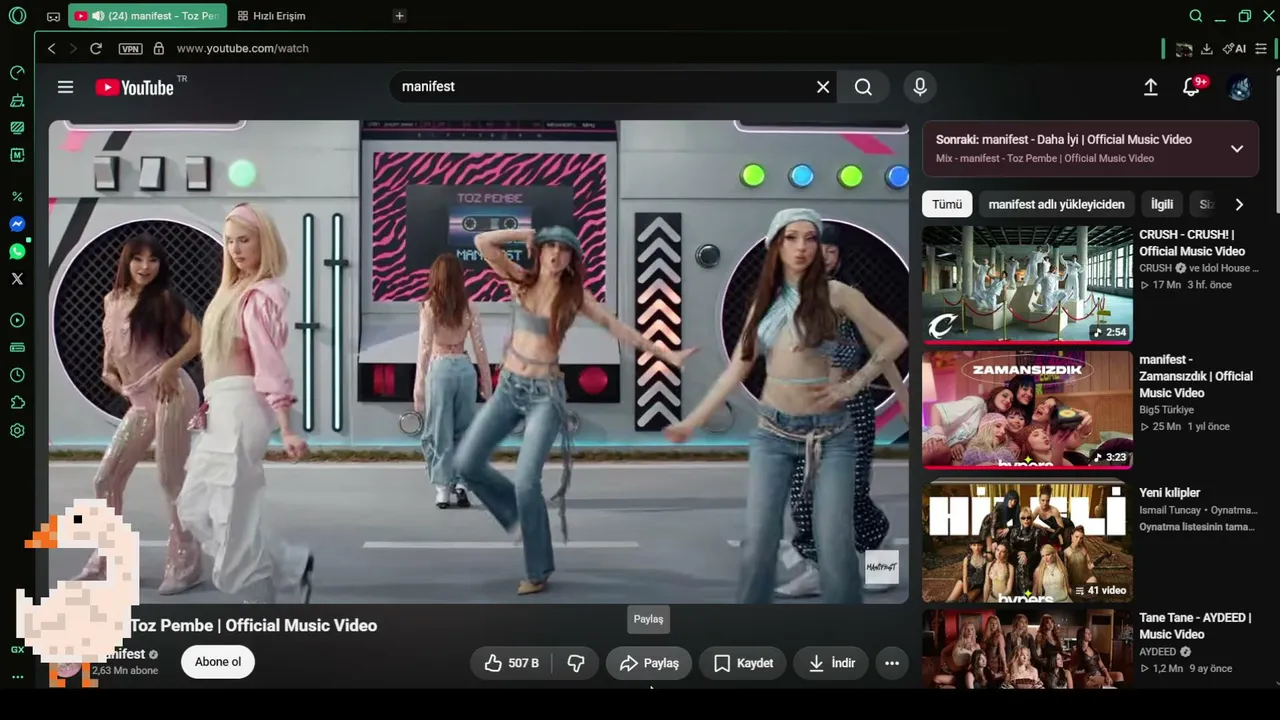Select the Tümü filter chip
This screenshot has width=1280, height=720.
(947, 204)
